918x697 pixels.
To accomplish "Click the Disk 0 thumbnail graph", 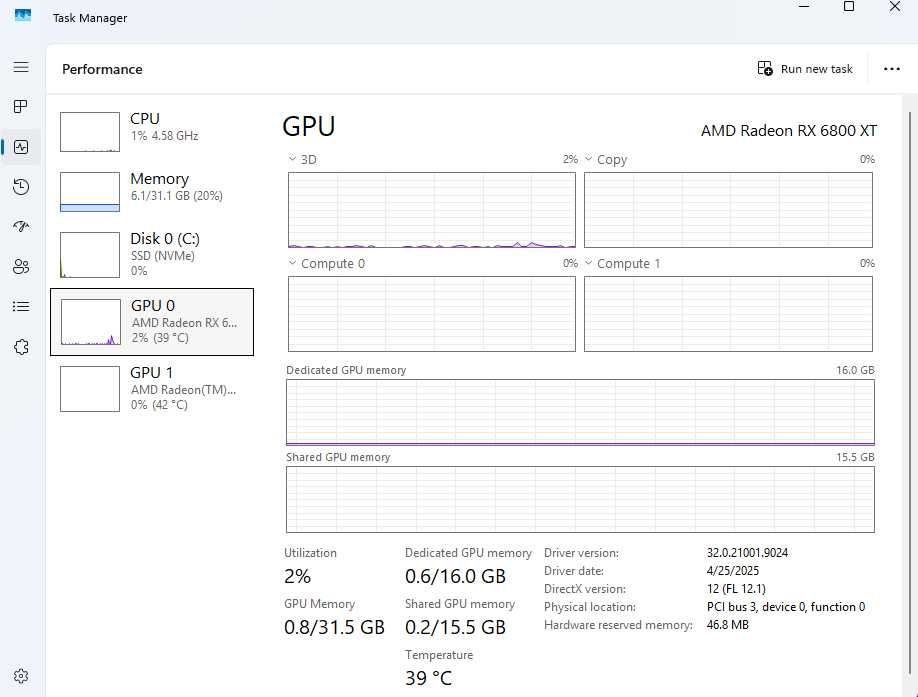I will [x=90, y=255].
